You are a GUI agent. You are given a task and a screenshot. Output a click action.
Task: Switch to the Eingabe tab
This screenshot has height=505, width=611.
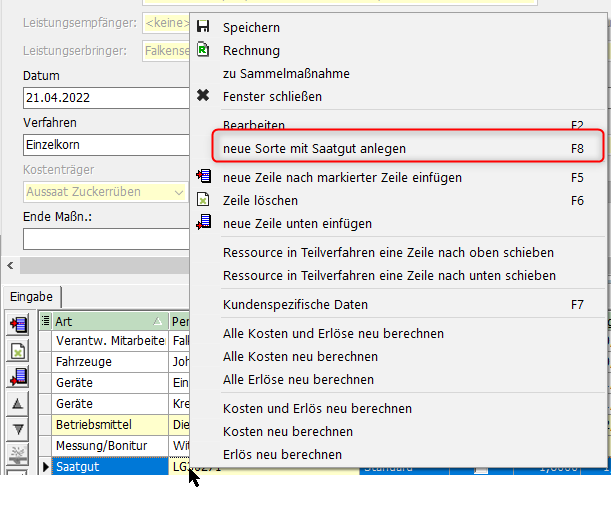coord(31,296)
